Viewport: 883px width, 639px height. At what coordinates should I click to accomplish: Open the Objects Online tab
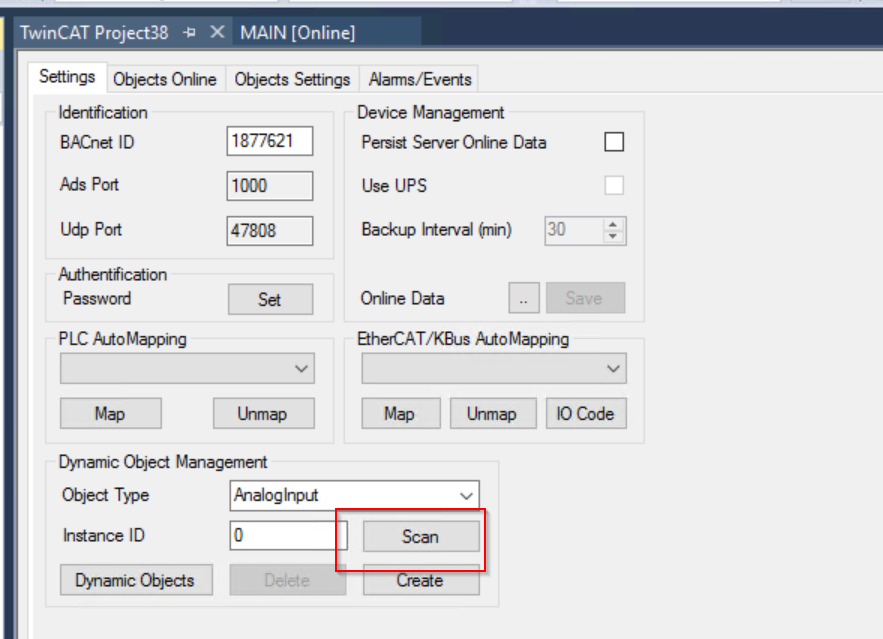(165, 79)
